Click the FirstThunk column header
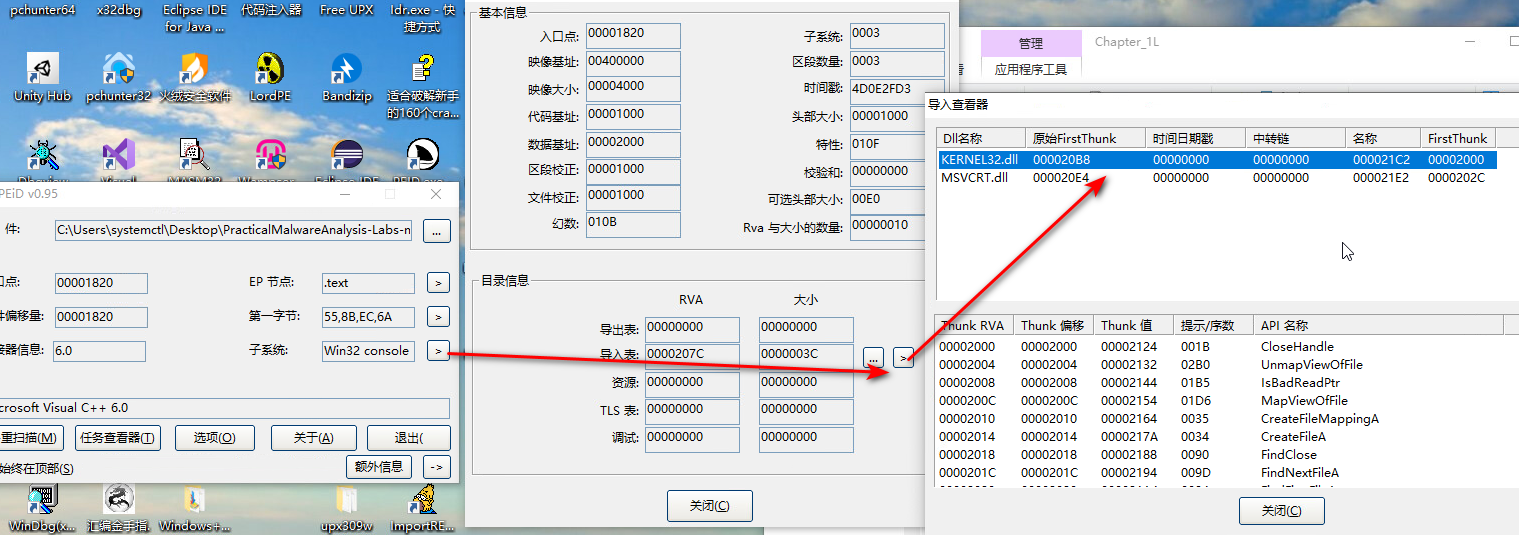Viewport: 1519px width, 535px height. pyautogui.click(x=1458, y=138)
